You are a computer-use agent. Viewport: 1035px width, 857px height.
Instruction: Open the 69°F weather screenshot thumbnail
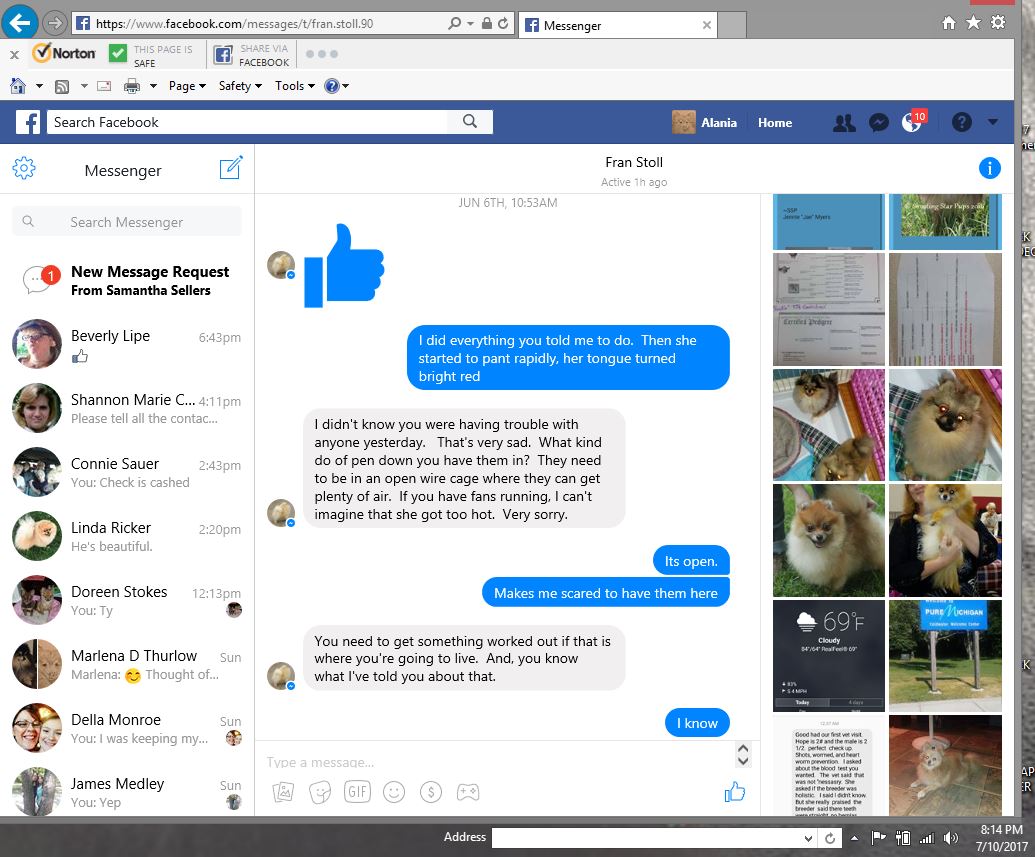pos(828,656)
